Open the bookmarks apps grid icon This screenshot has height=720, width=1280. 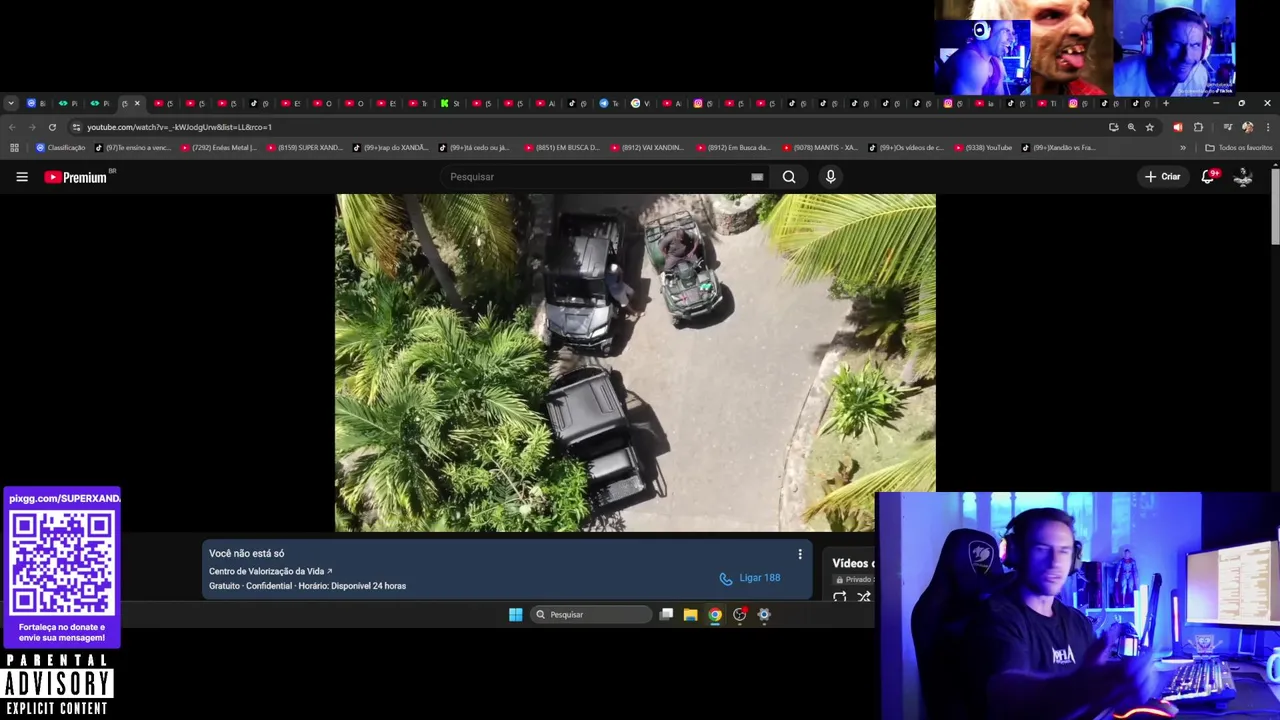coord(14,148)
